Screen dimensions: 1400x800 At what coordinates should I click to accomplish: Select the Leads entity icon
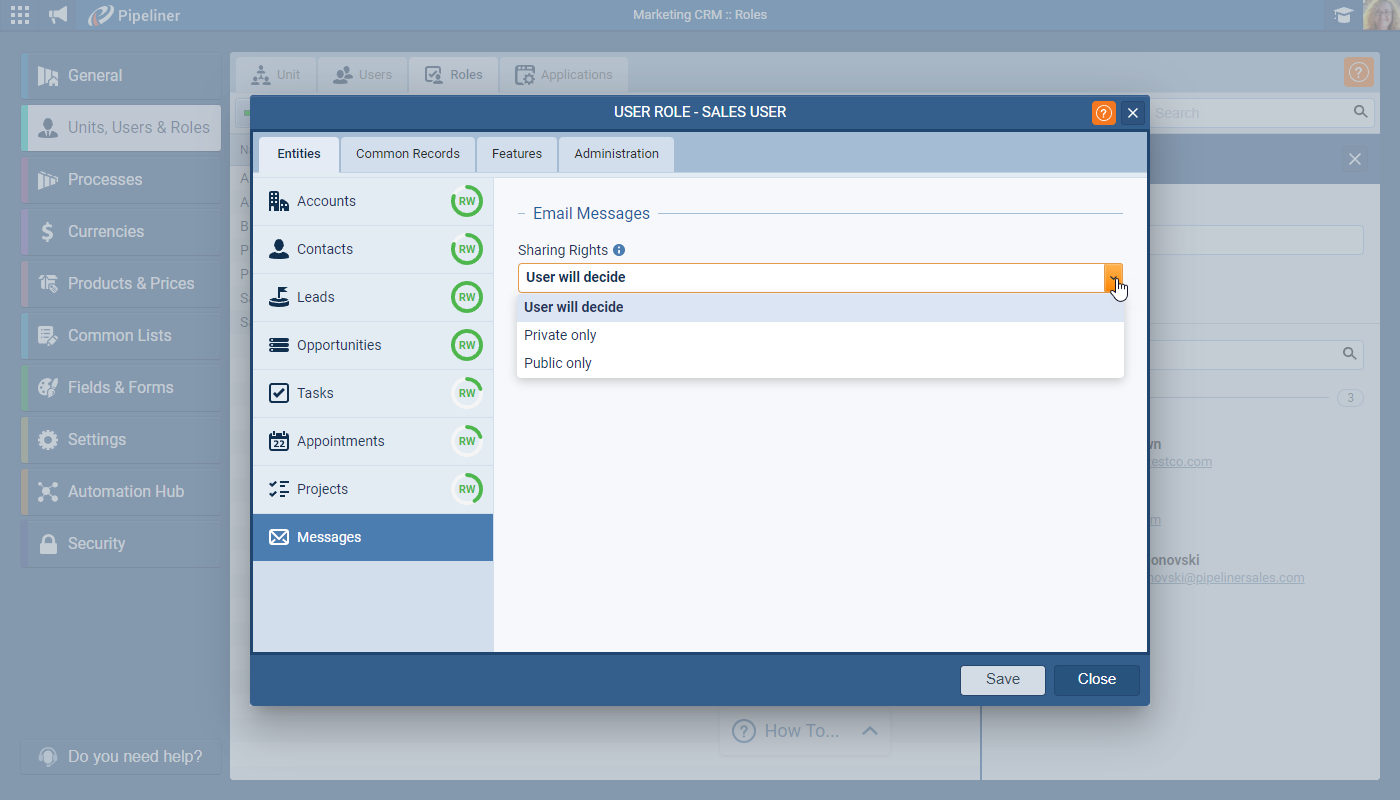click(x=279, y=297)
